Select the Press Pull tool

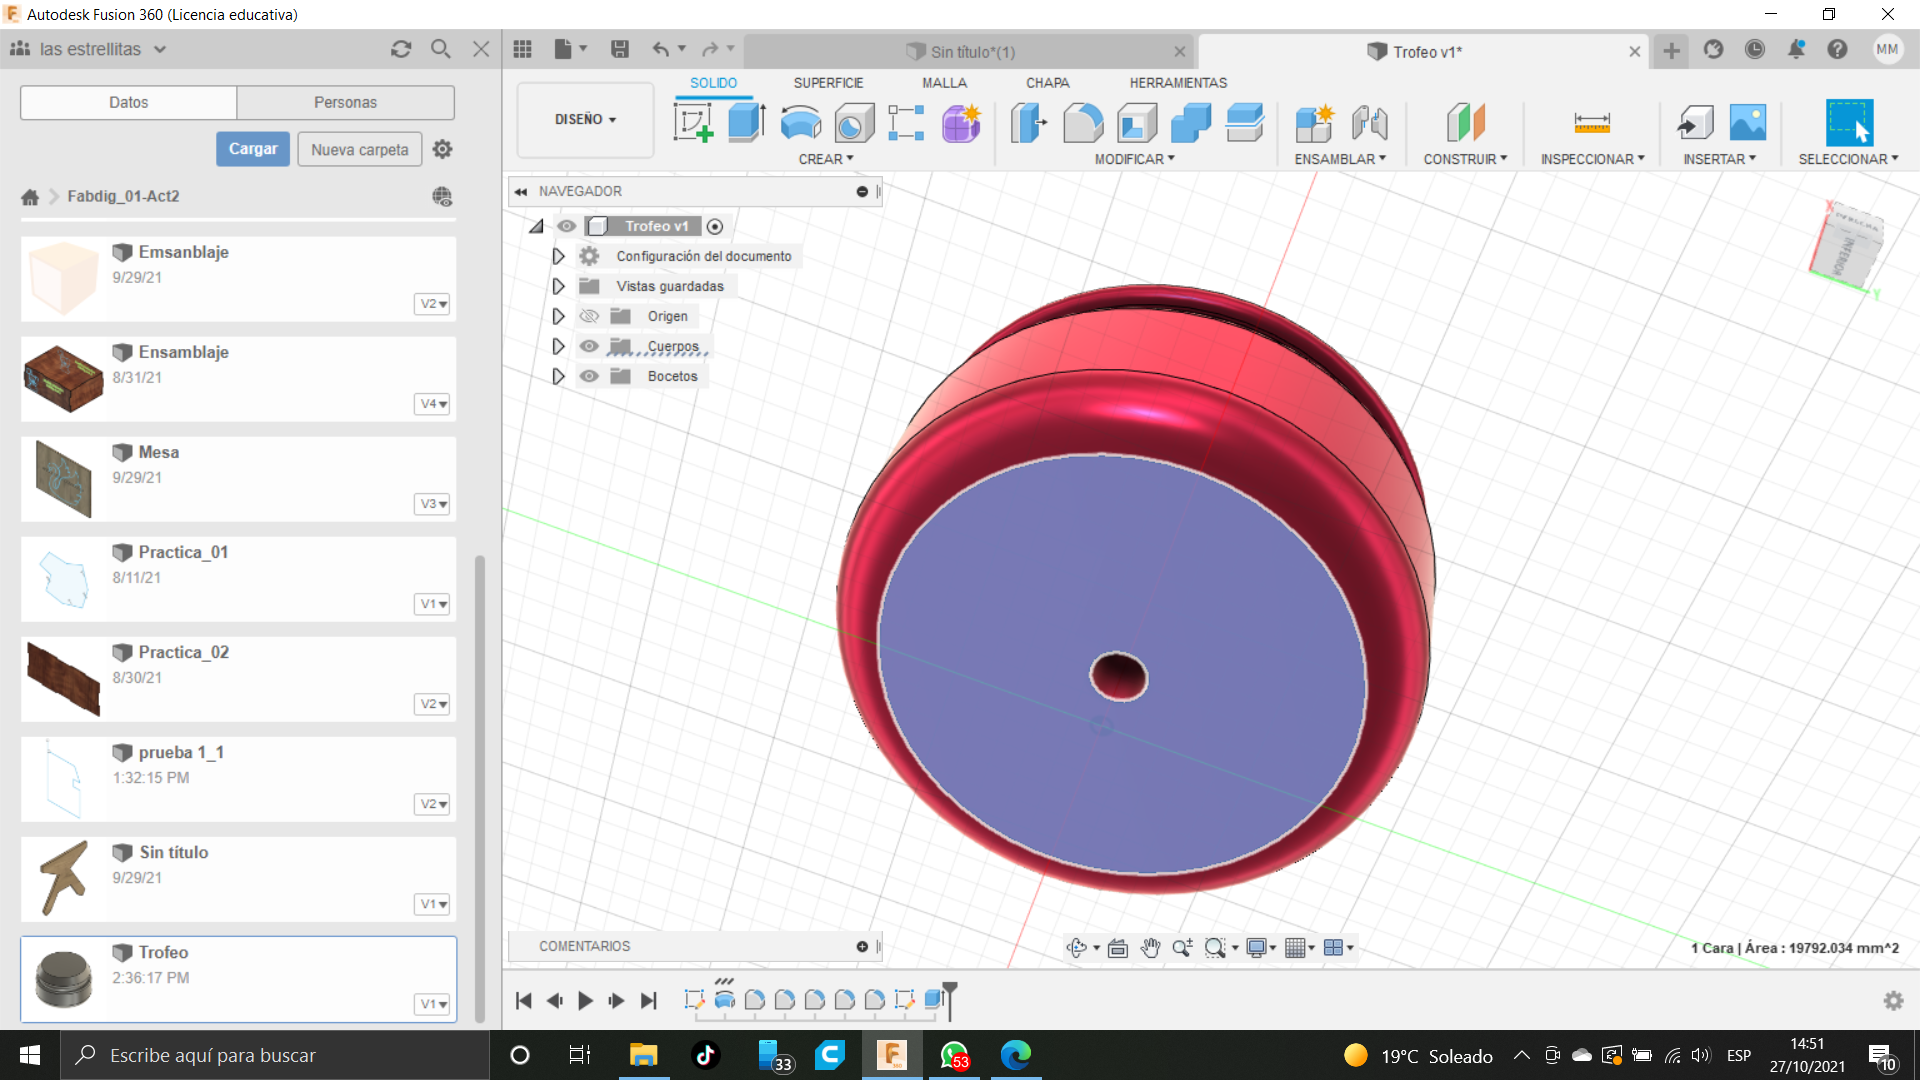point(1028,123)
